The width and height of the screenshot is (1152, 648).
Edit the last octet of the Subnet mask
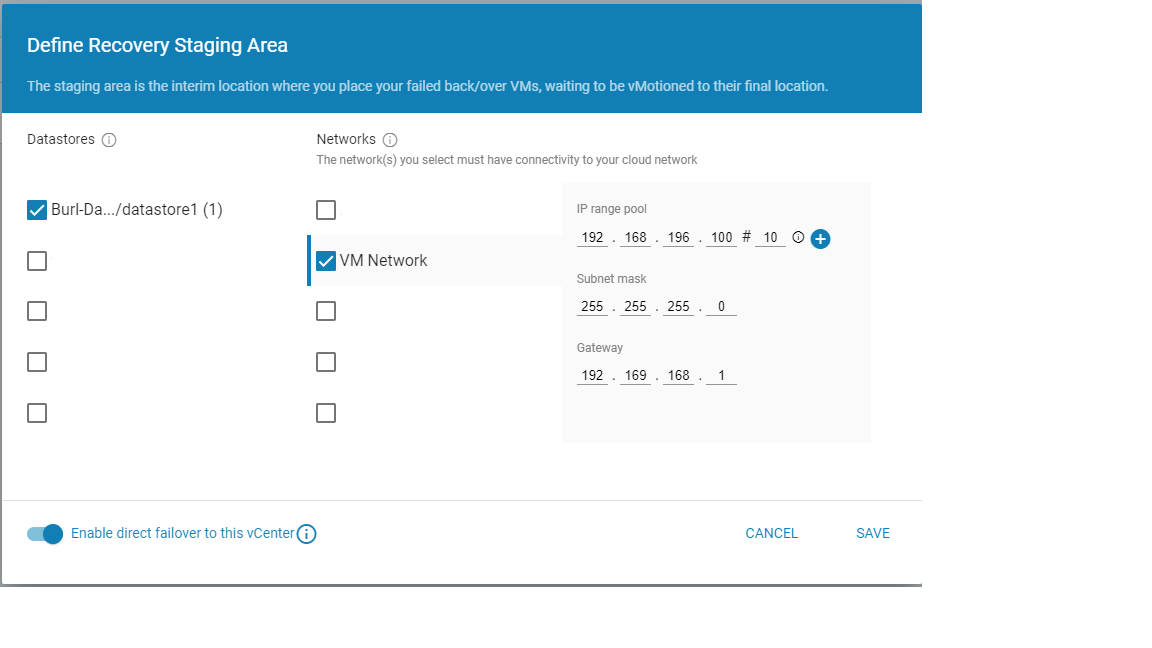(721, 306)
